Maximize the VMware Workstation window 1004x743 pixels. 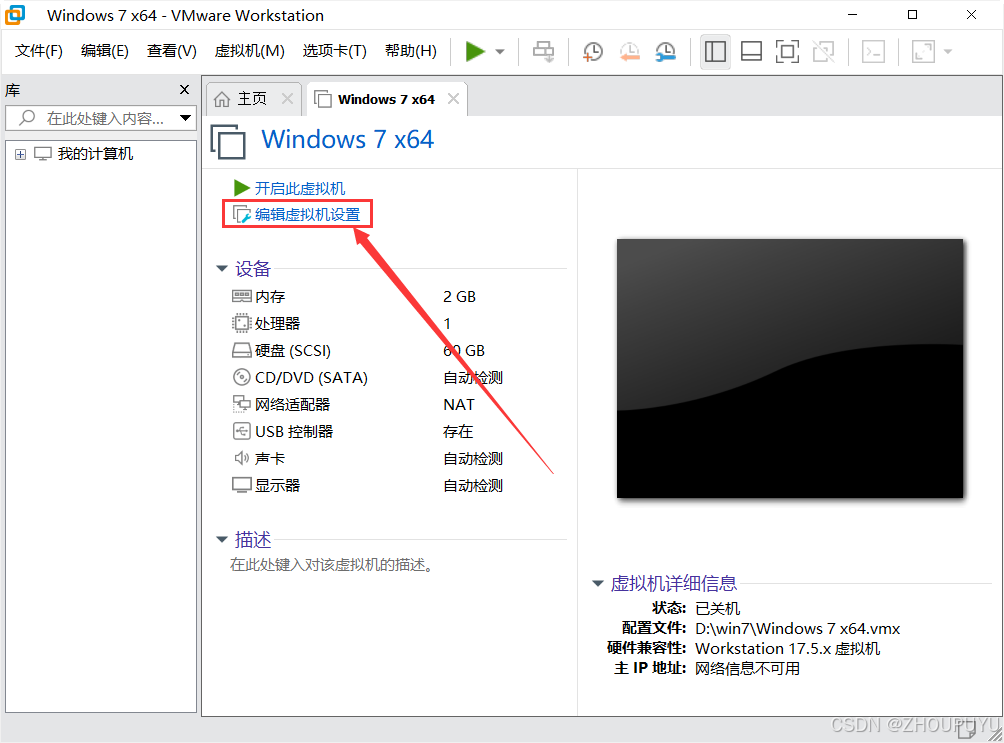(912, 15)
